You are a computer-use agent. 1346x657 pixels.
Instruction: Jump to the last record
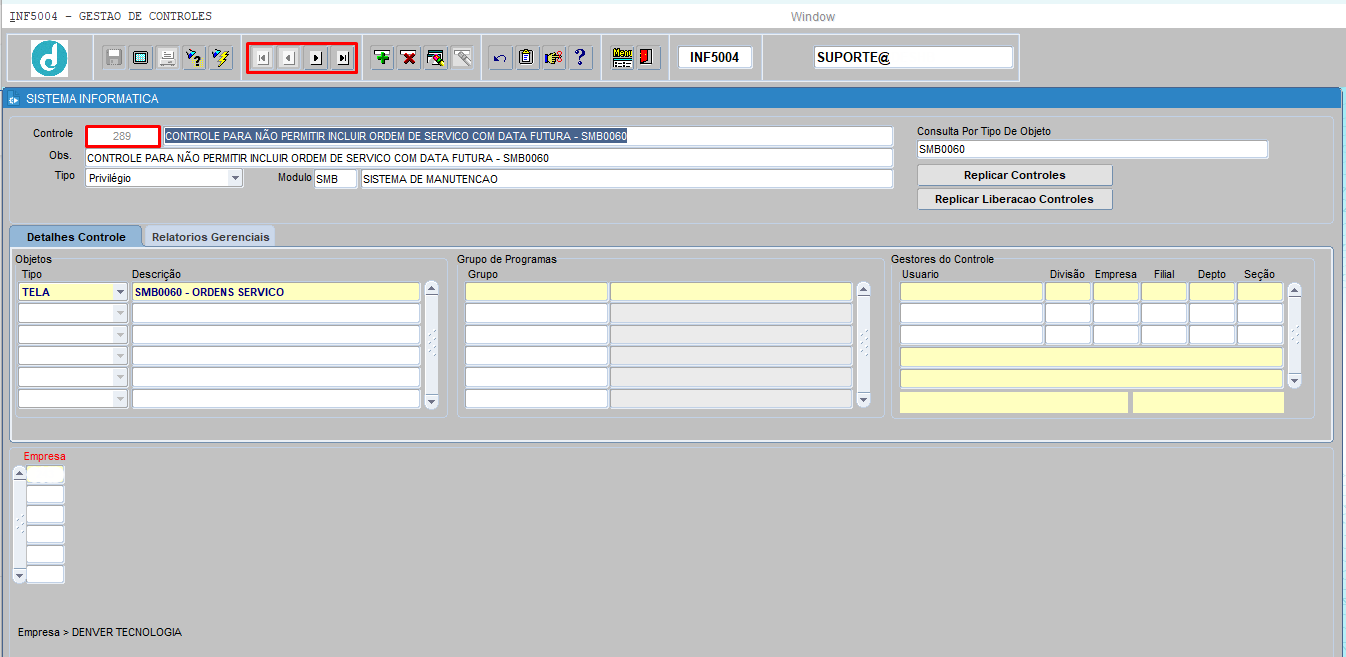[343, 58]
